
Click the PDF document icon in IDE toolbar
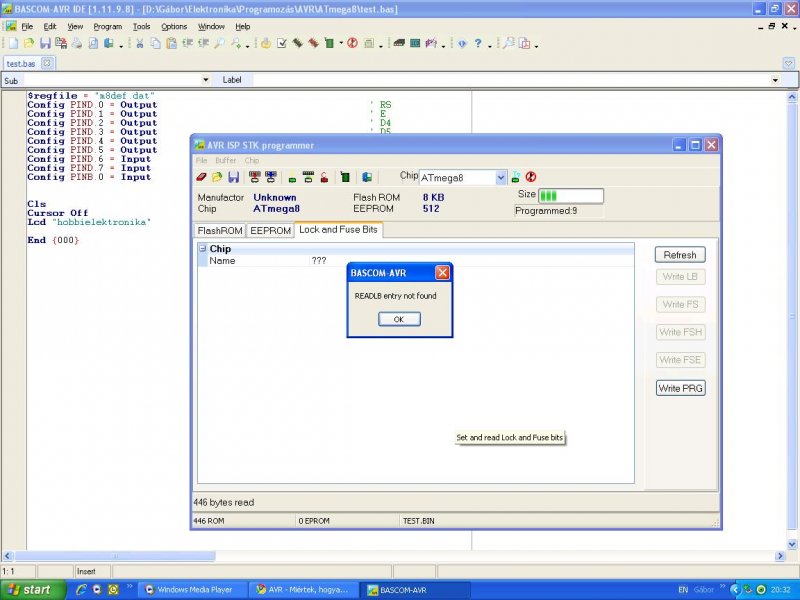(x=524, y=43)
